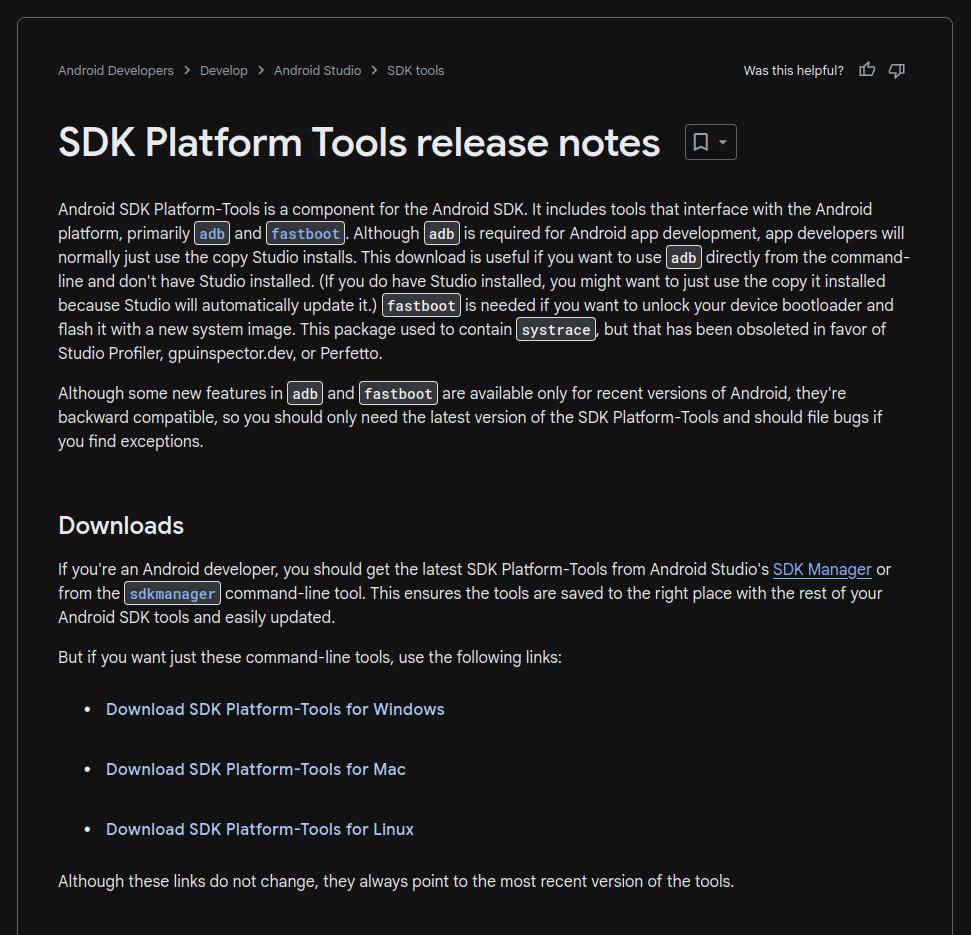Click the blue adb code link

212,233
